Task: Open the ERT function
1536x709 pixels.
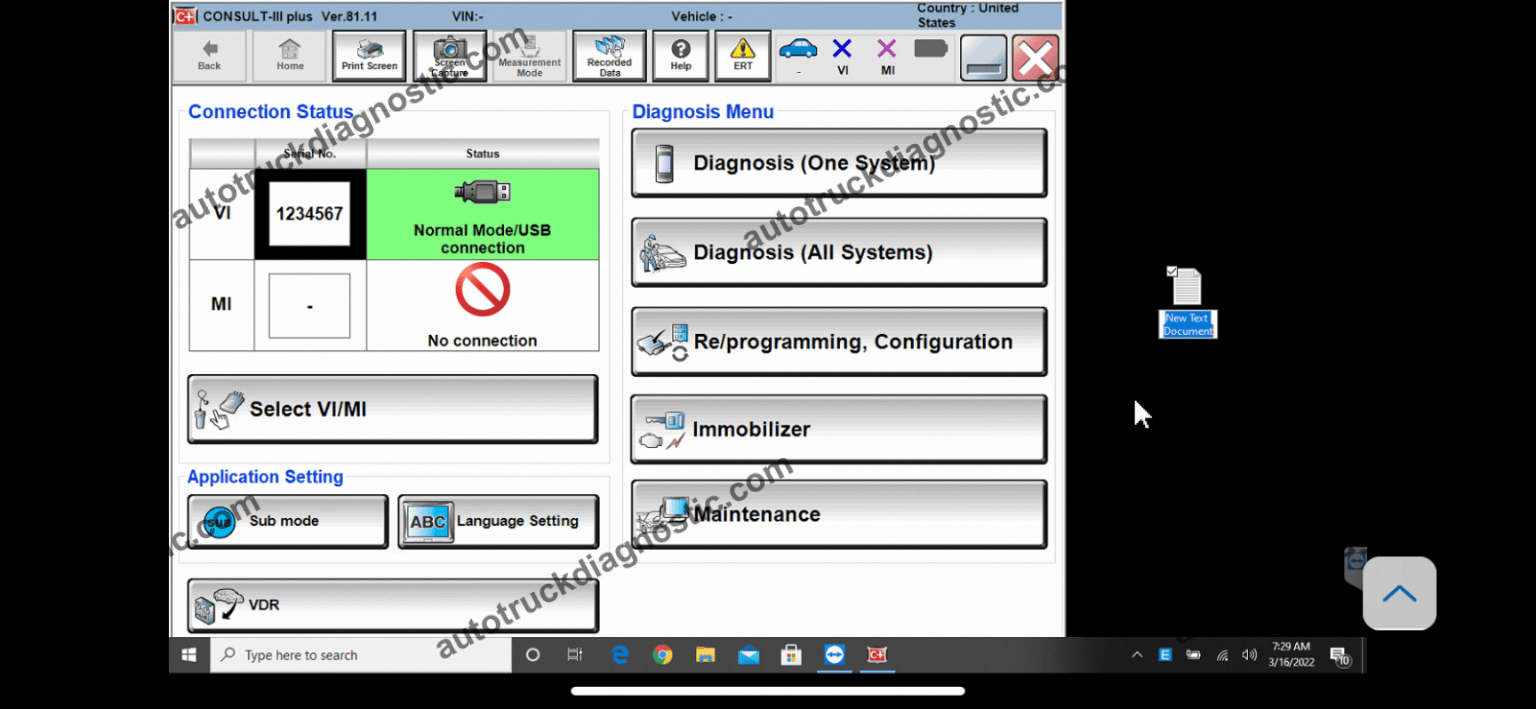Action: [742, 56]
